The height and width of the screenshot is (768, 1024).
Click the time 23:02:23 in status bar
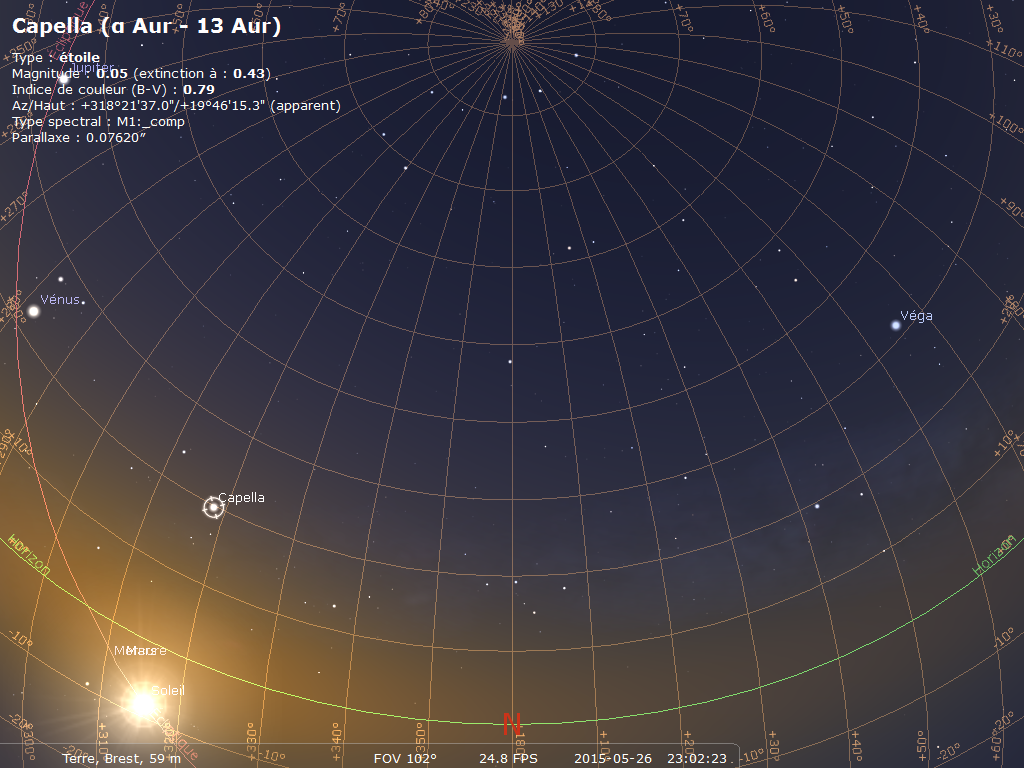(697, 758)
